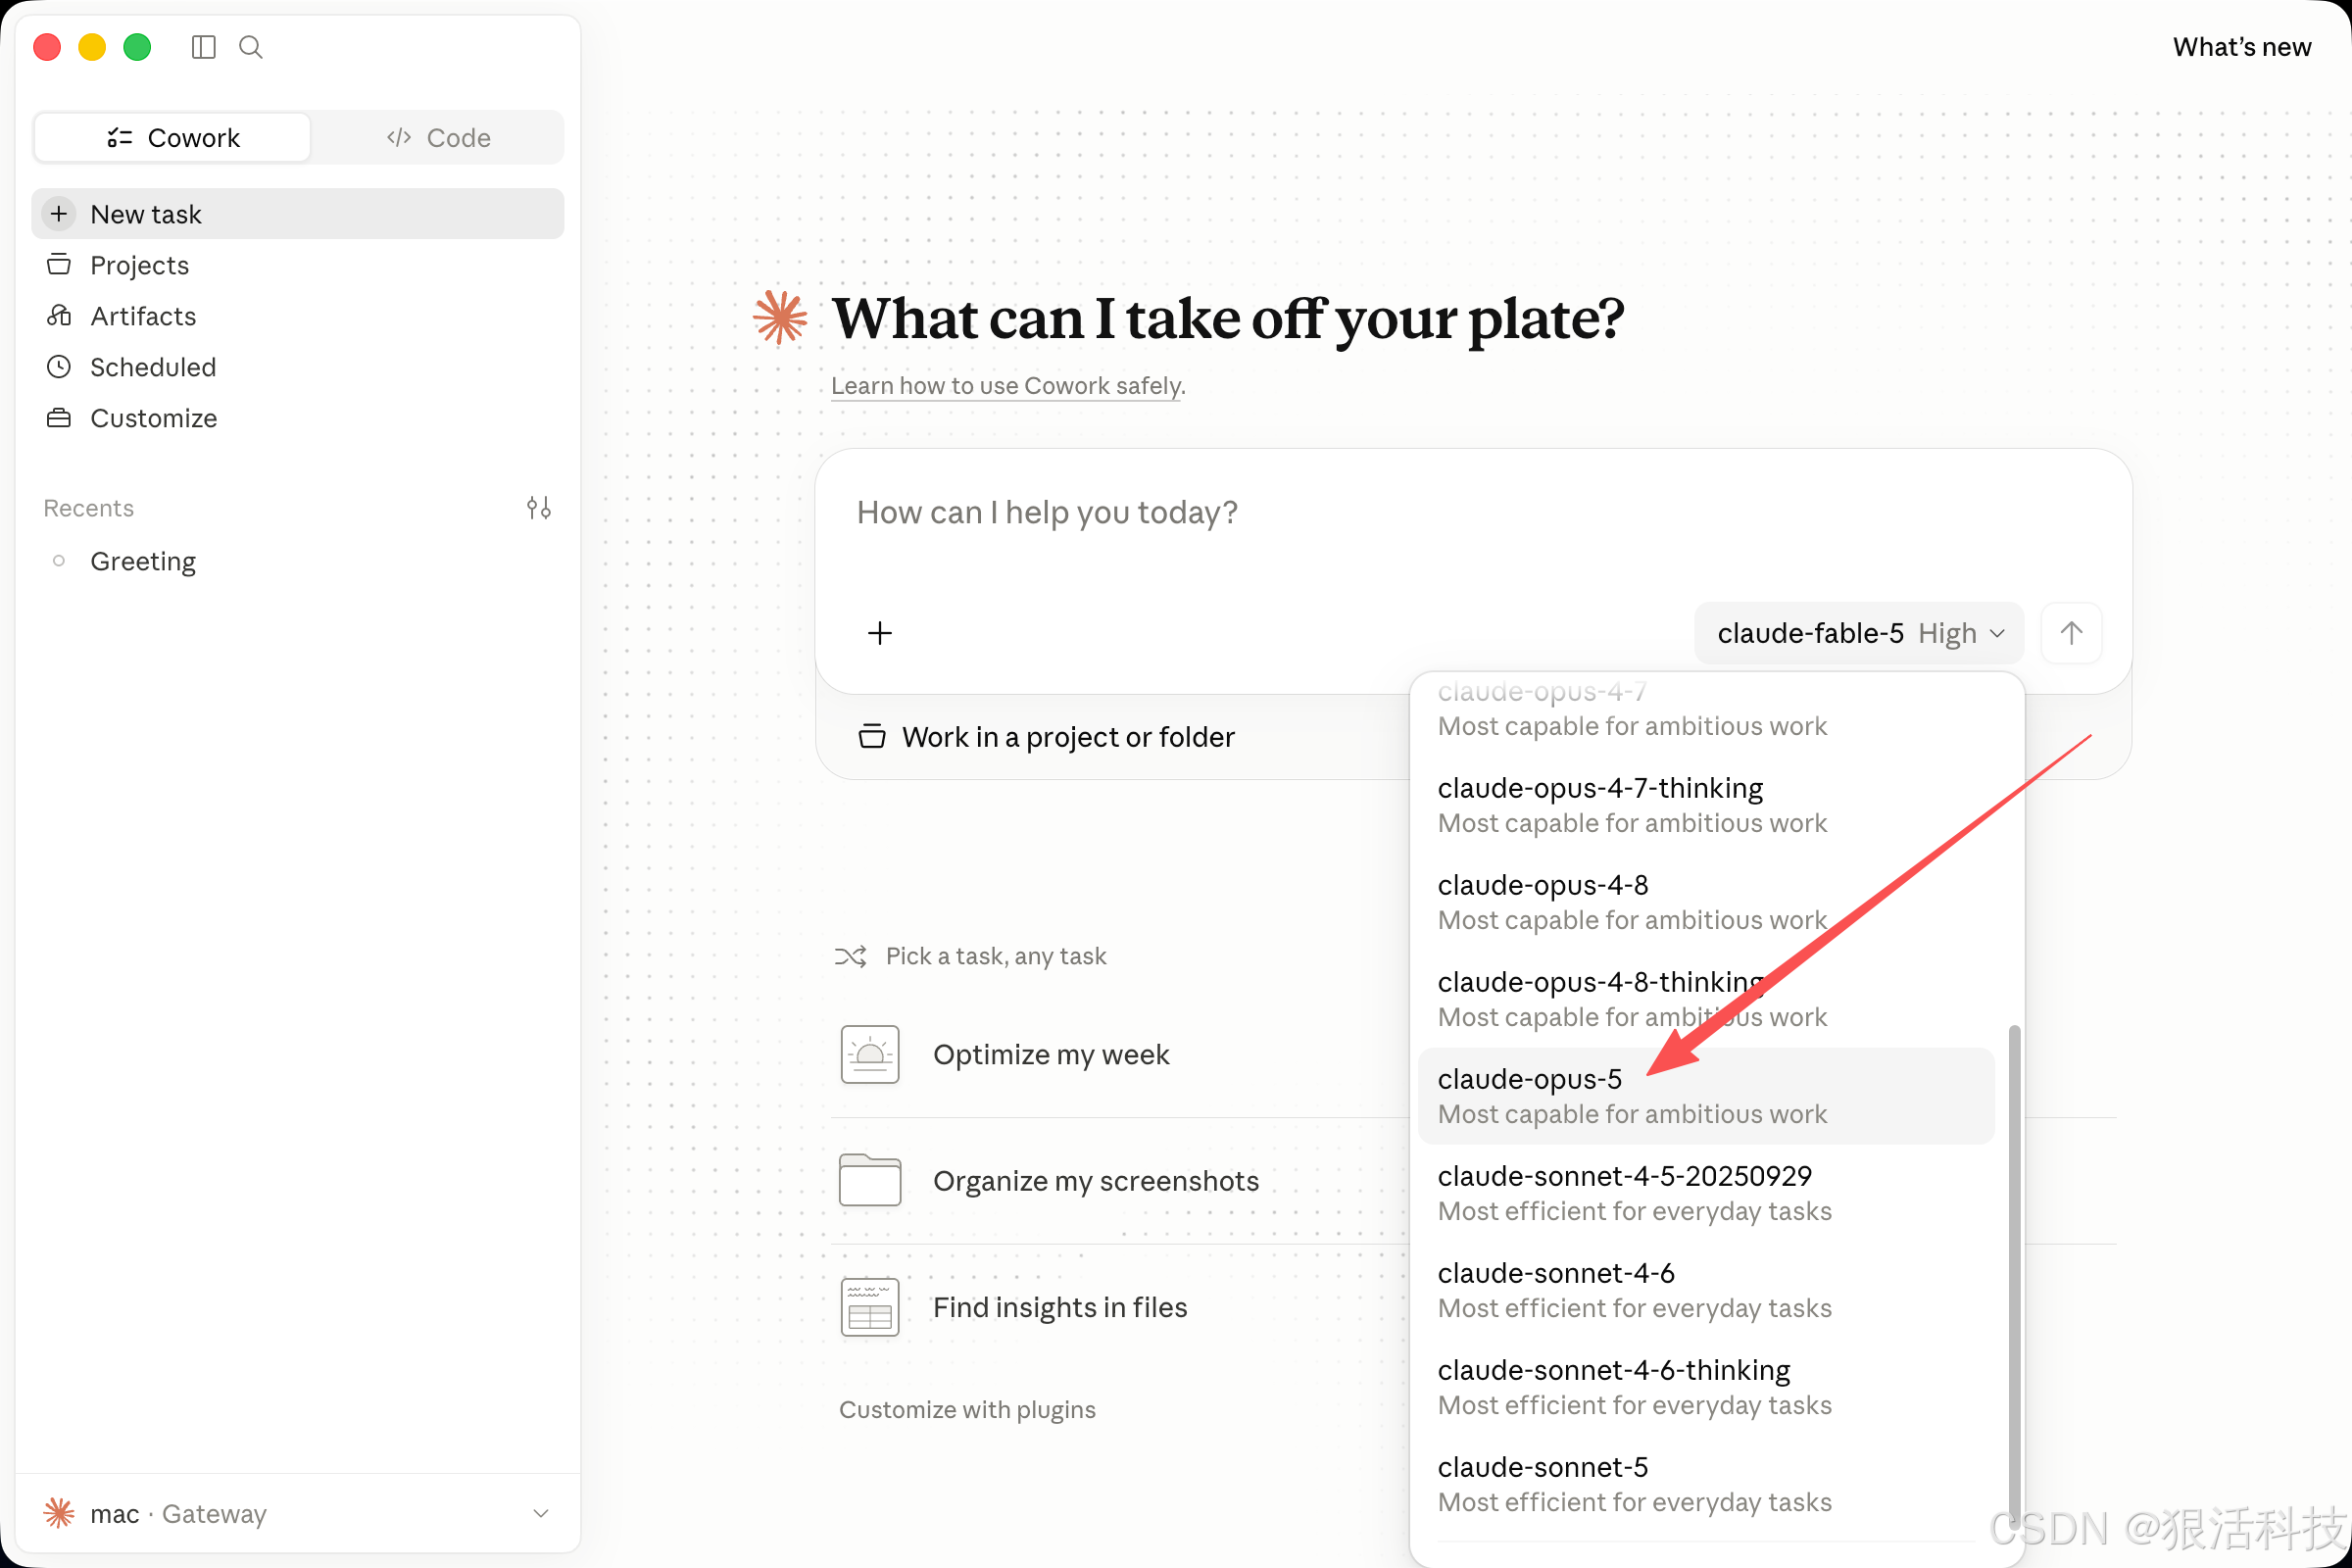Screen dimensions: 2352x1568
Task: Click Pick a task, any task shuffle label
Action: (x=996, y=956)
